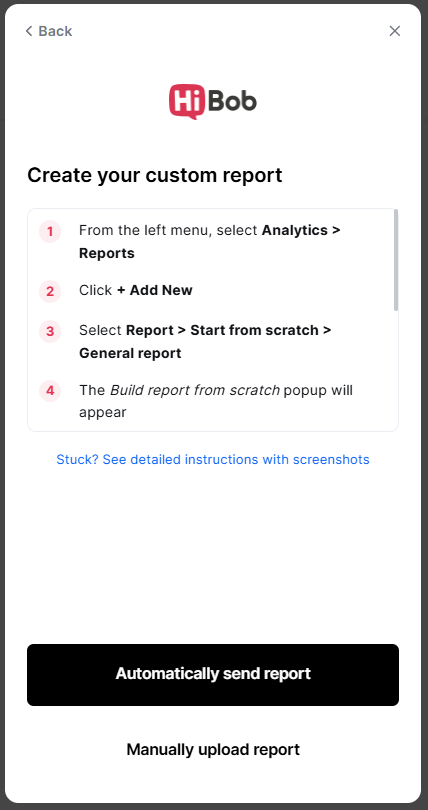Click the HiBob logo
The width and height of the screenshot is (428, 810).
(213, 102)
